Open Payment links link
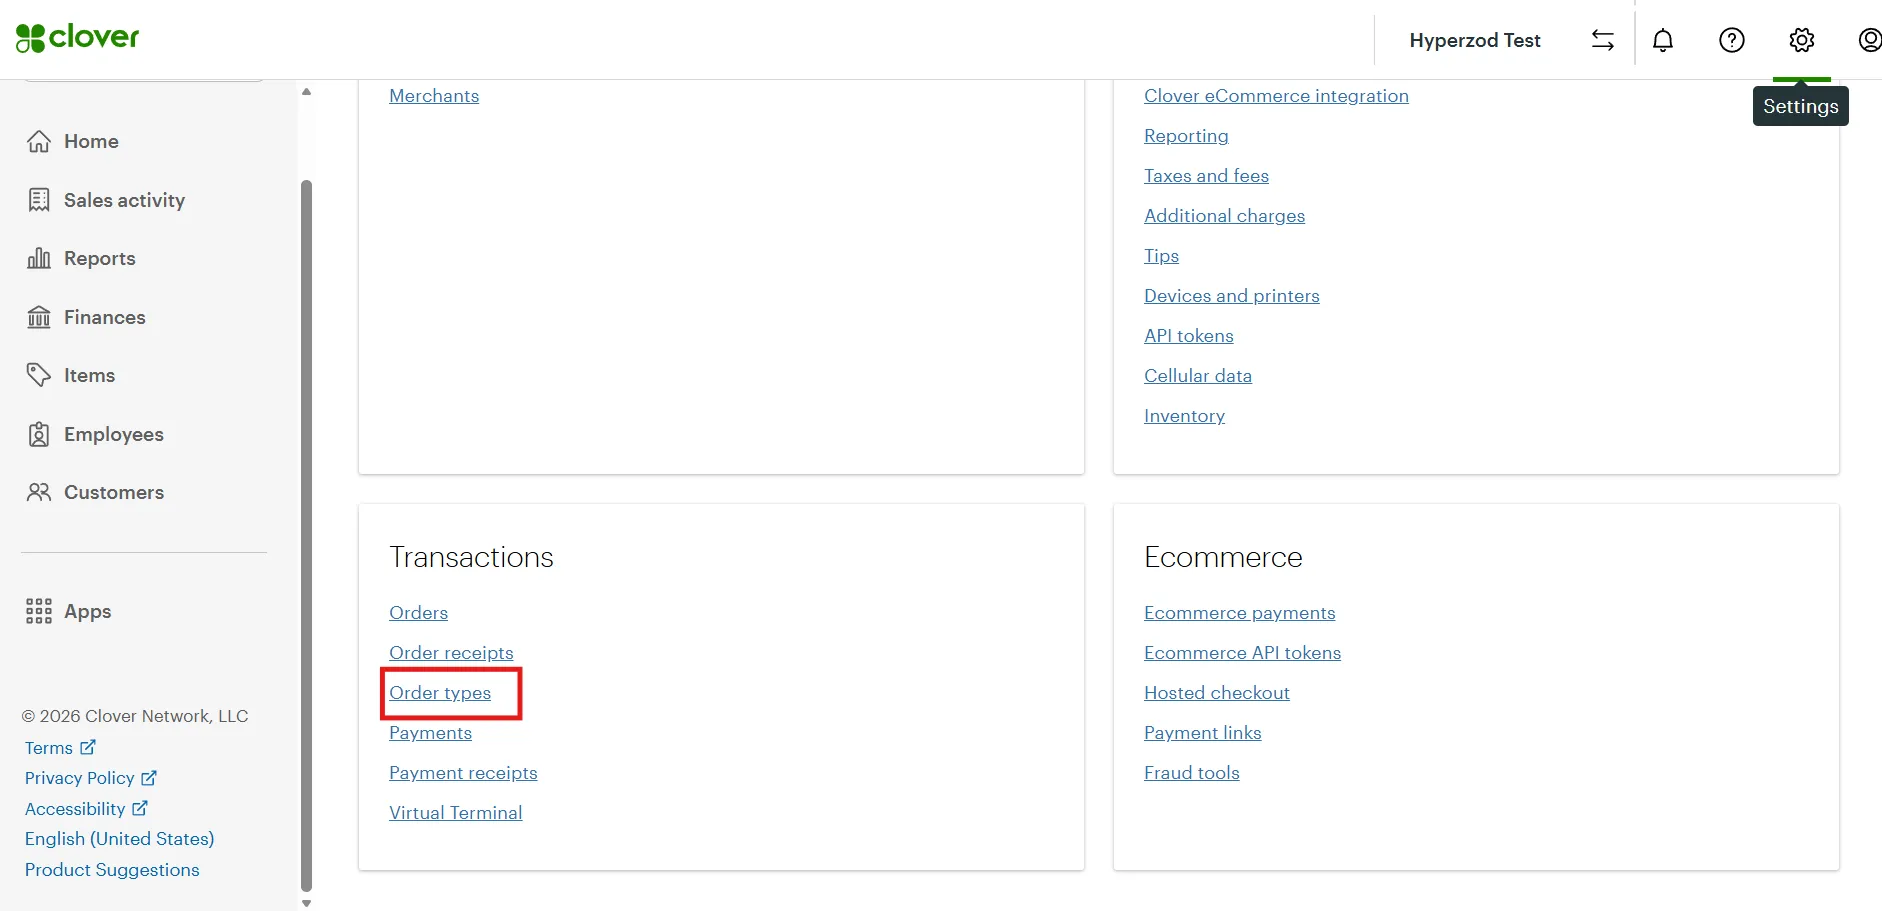The height and width of the screenshot is (911, 1882). 1203,733
